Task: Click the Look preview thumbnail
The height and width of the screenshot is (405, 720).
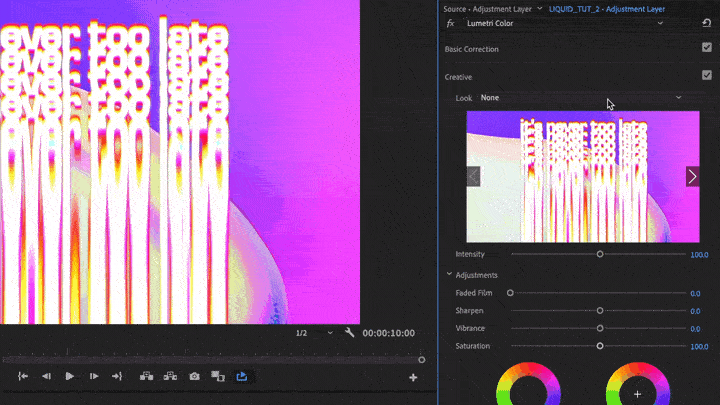Action: tap(583, 176)
